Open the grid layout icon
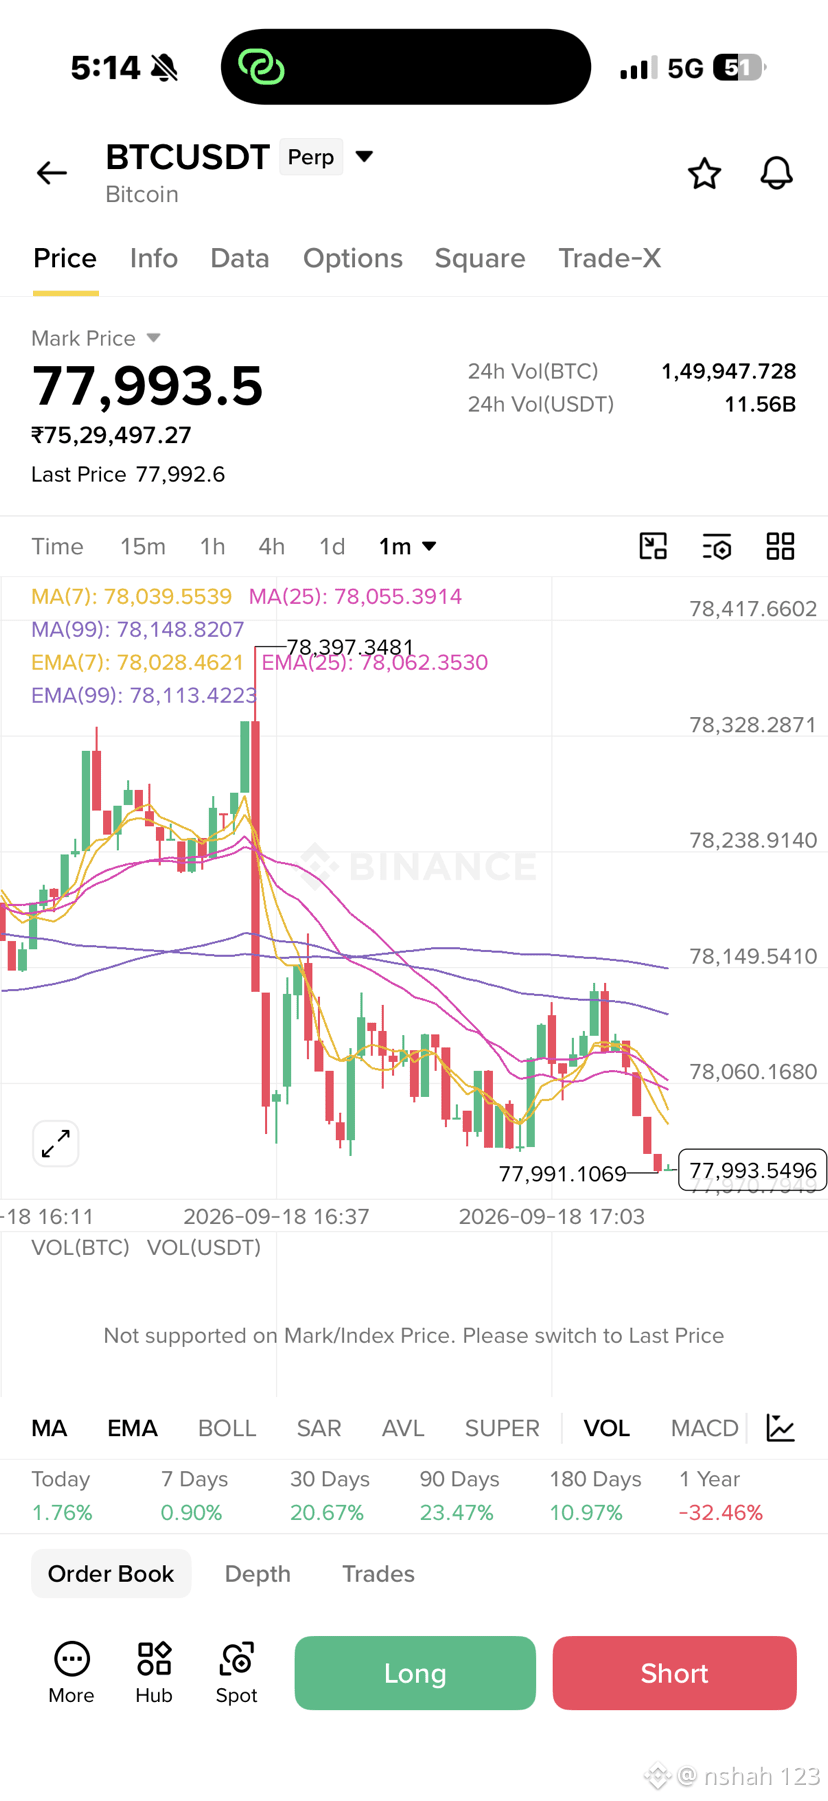This screenshot has width=828, height=1801. coord(780,546)
